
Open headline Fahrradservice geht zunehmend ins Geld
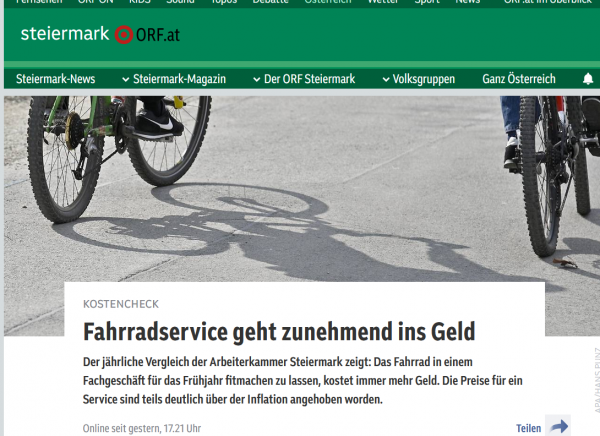tap(279, 331)
